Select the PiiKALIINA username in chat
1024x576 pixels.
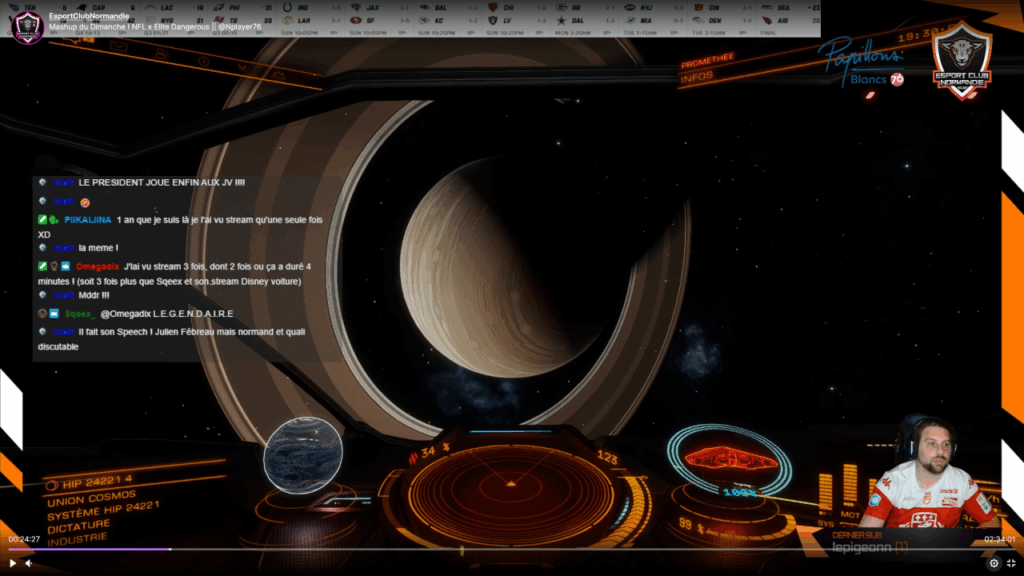(87, 220)
